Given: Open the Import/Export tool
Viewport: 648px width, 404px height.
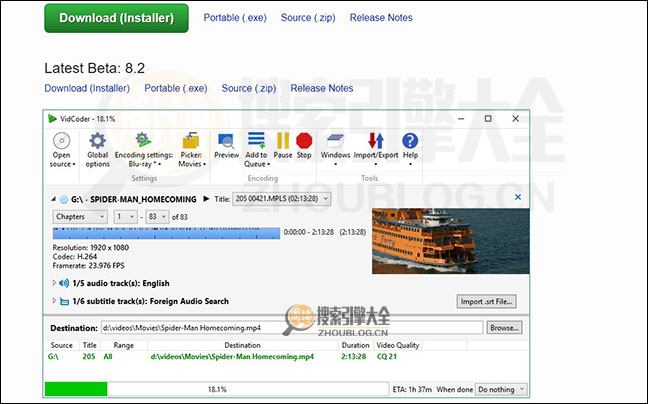Looking at the screenshot, I should 376,149.
